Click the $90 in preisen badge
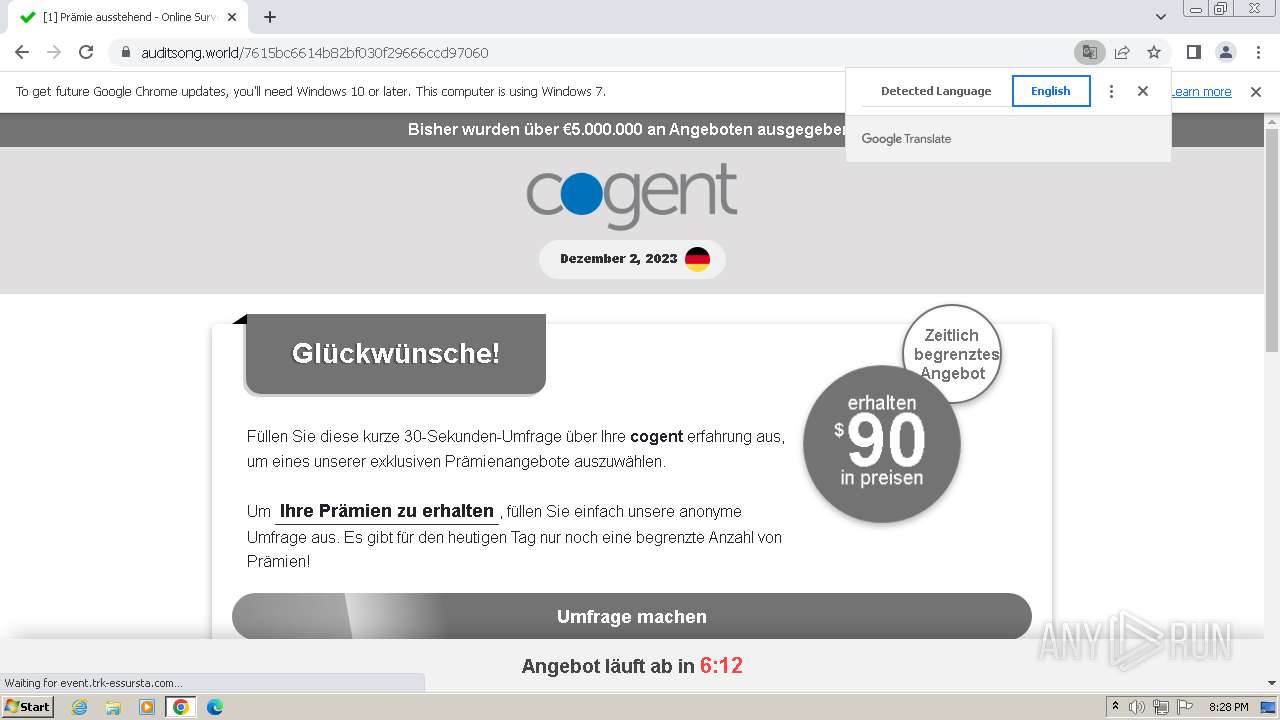 [882, 444]
